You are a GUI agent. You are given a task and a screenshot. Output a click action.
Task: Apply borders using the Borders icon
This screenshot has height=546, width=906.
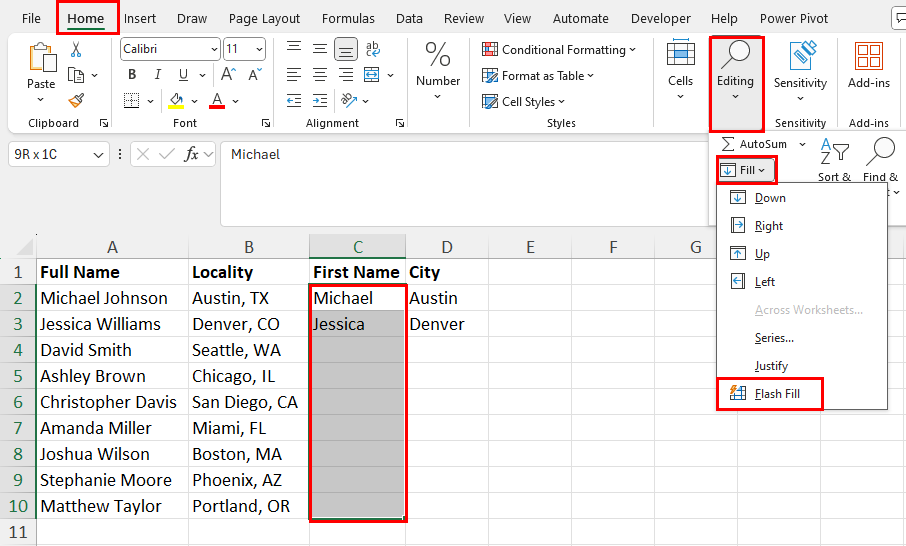[x=132, y=101]
